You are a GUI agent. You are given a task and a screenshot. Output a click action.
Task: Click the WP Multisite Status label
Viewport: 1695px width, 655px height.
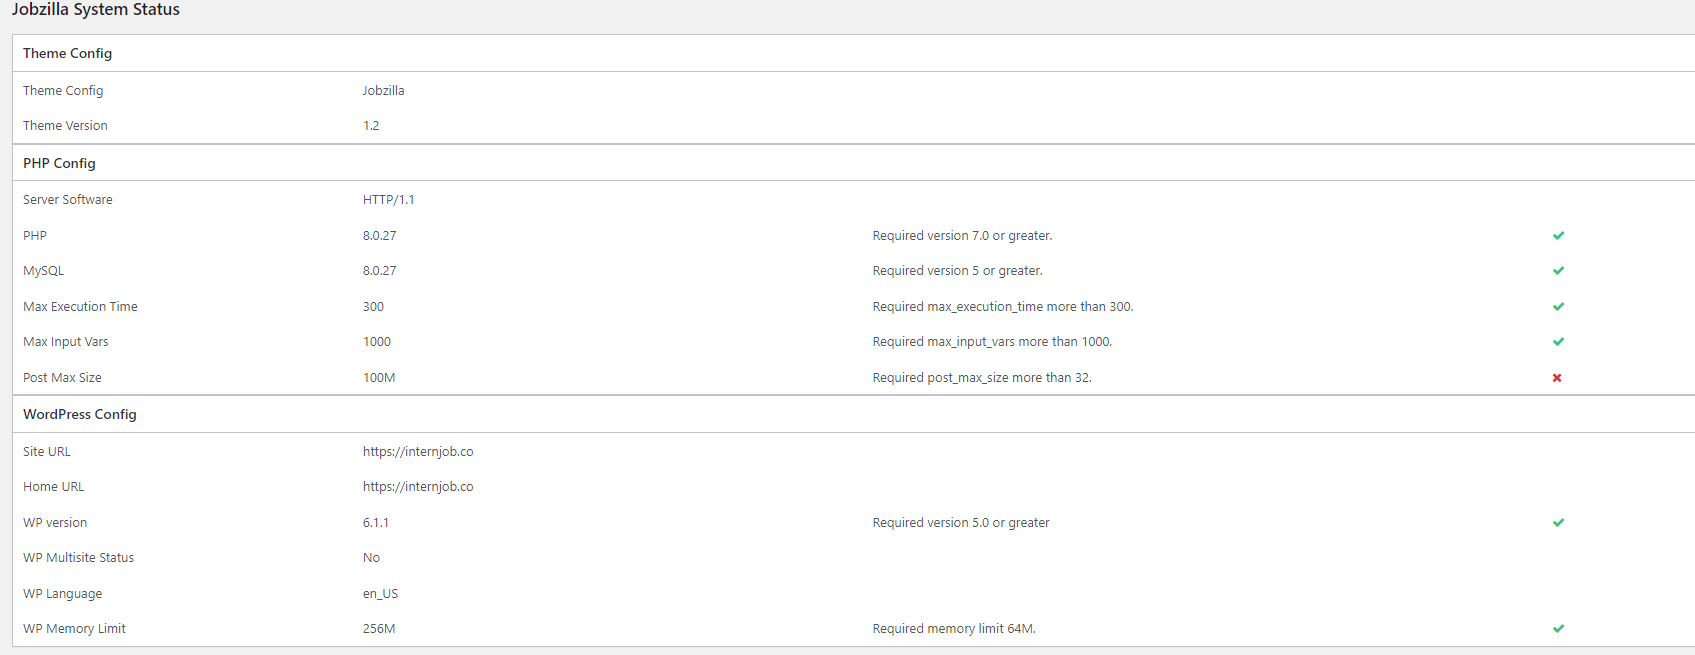78,558
